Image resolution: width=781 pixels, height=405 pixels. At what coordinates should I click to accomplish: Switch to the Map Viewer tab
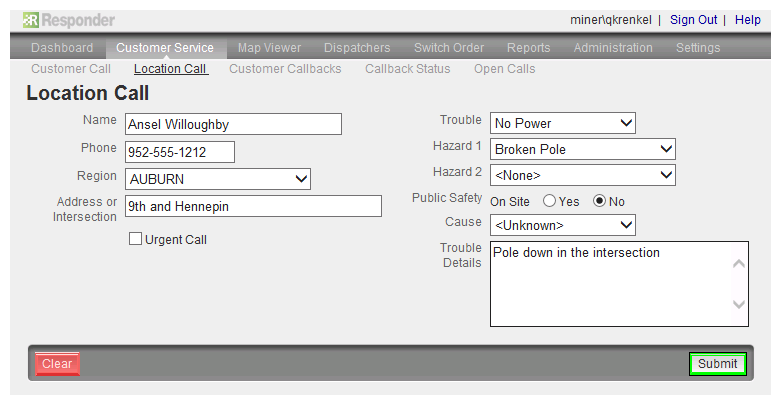269,48
